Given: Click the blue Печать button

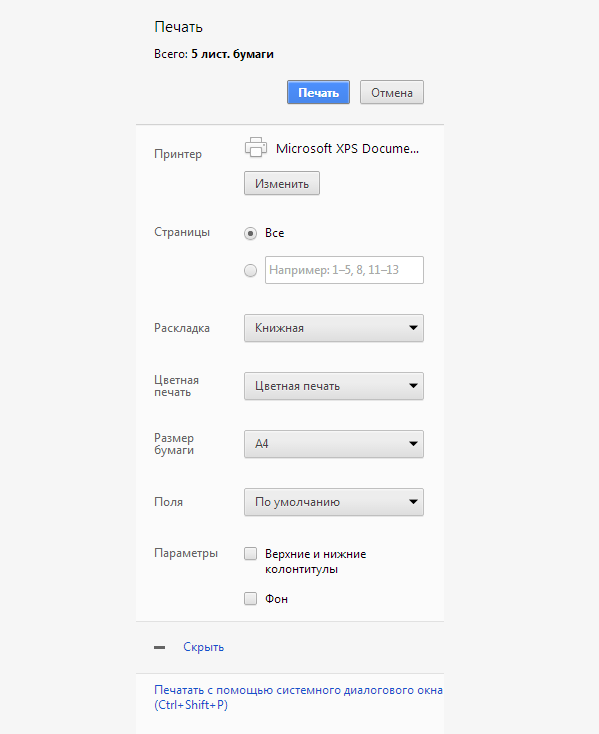Looking at the screenshot, I should tap(318, 92).
